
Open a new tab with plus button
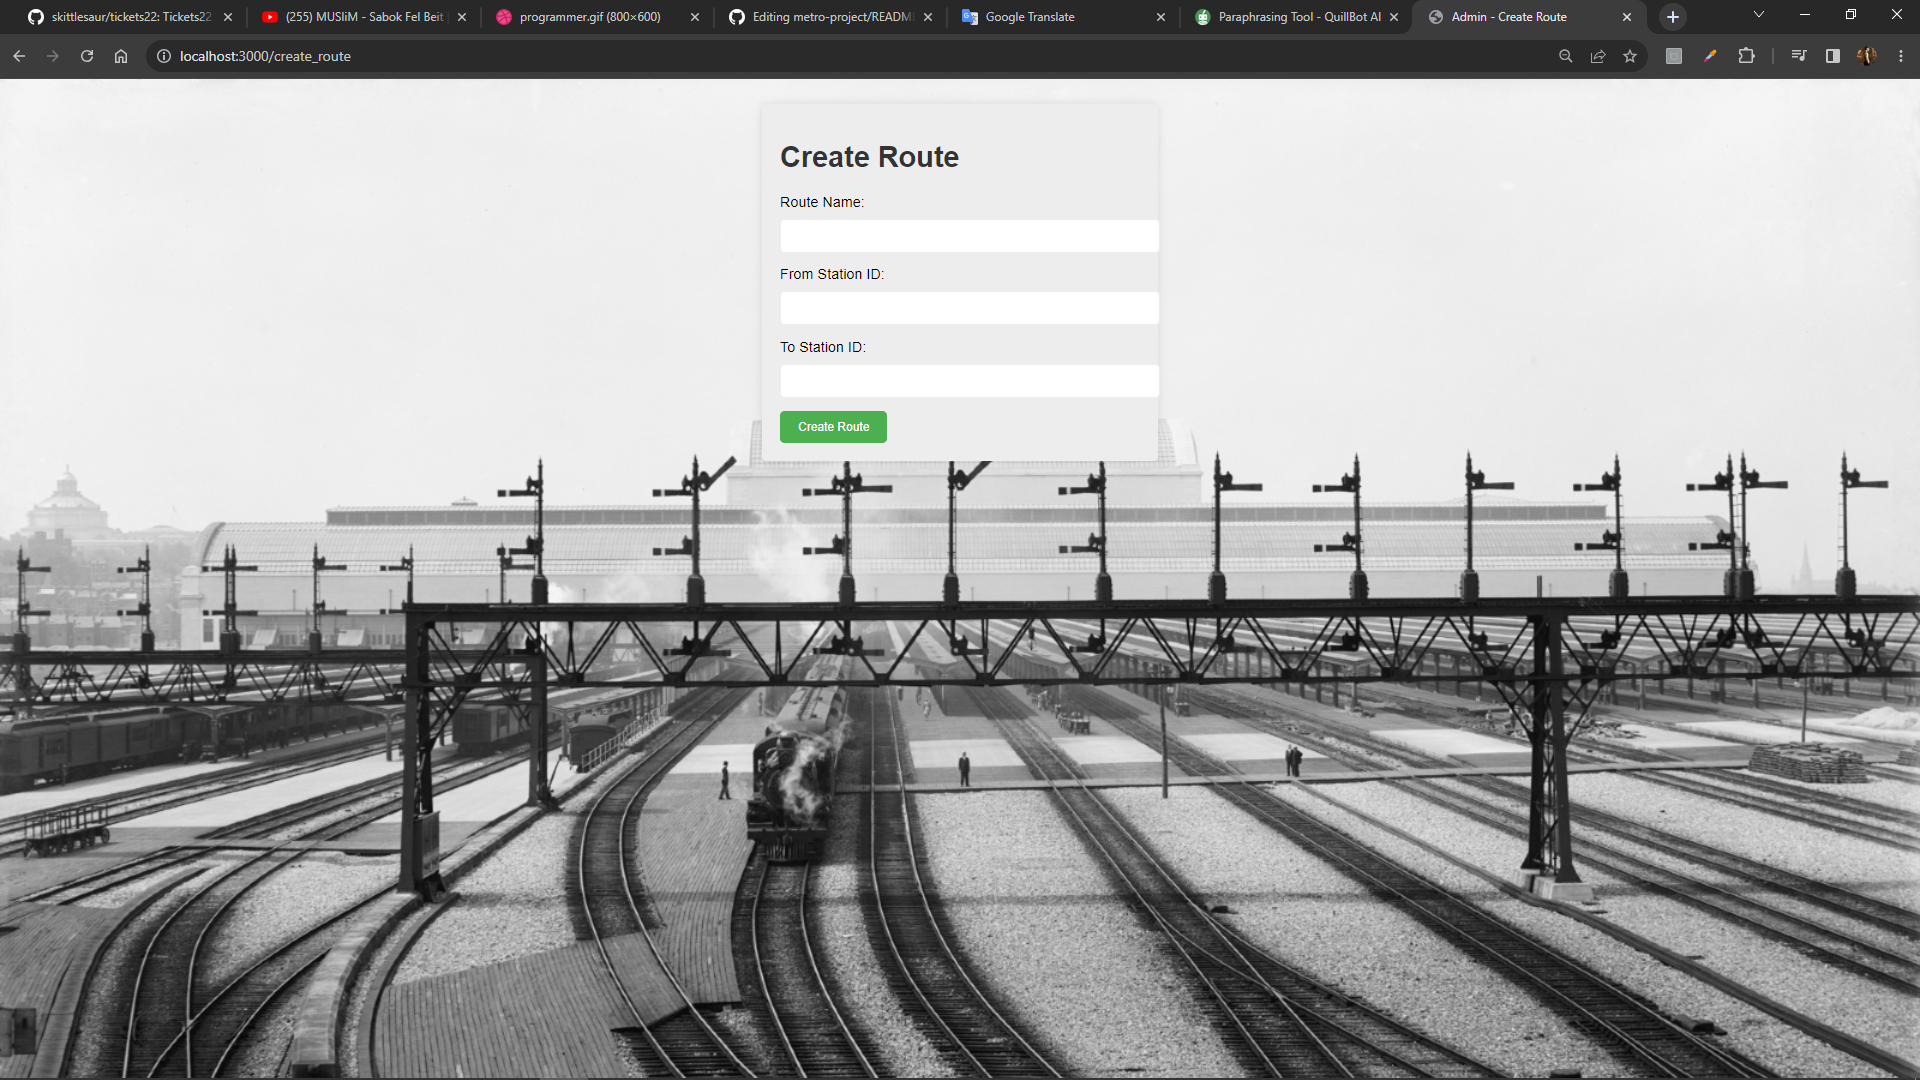click(1673, 17)
